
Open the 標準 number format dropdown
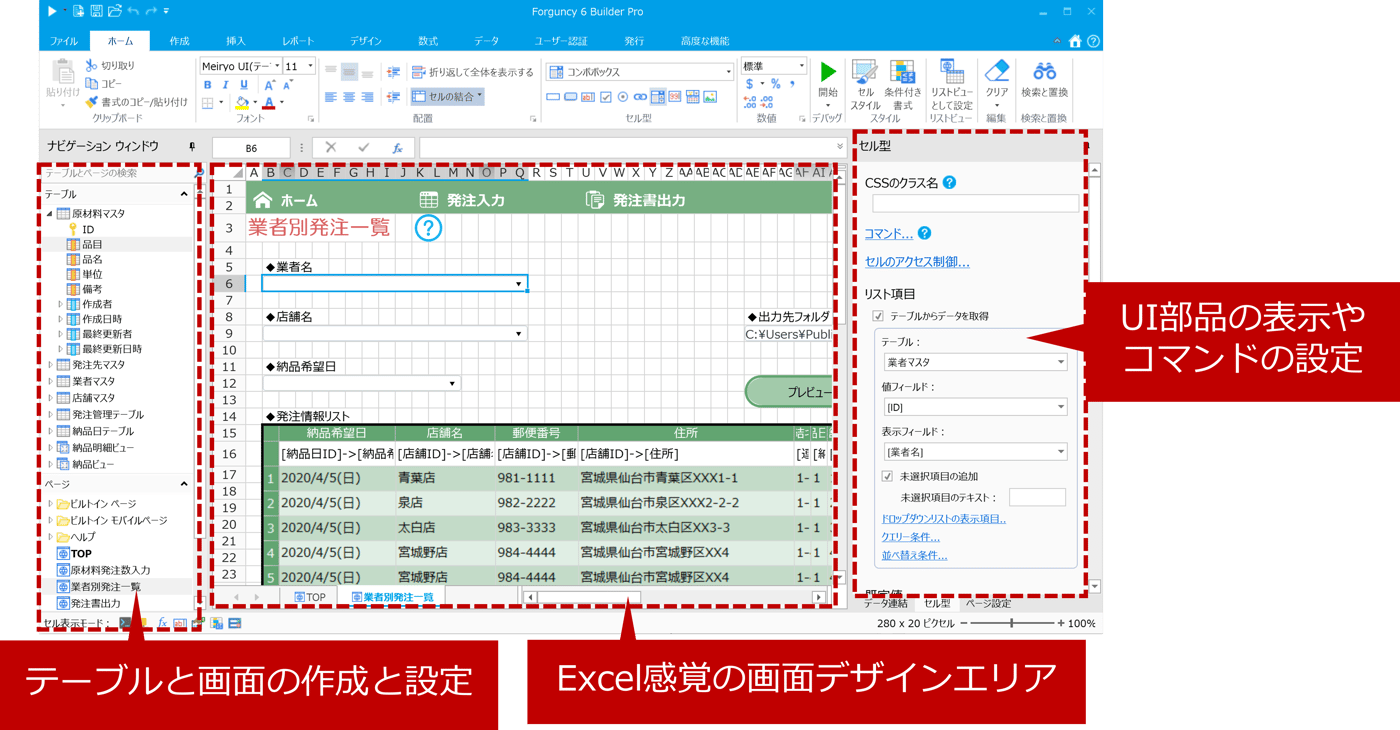[801, 66]
